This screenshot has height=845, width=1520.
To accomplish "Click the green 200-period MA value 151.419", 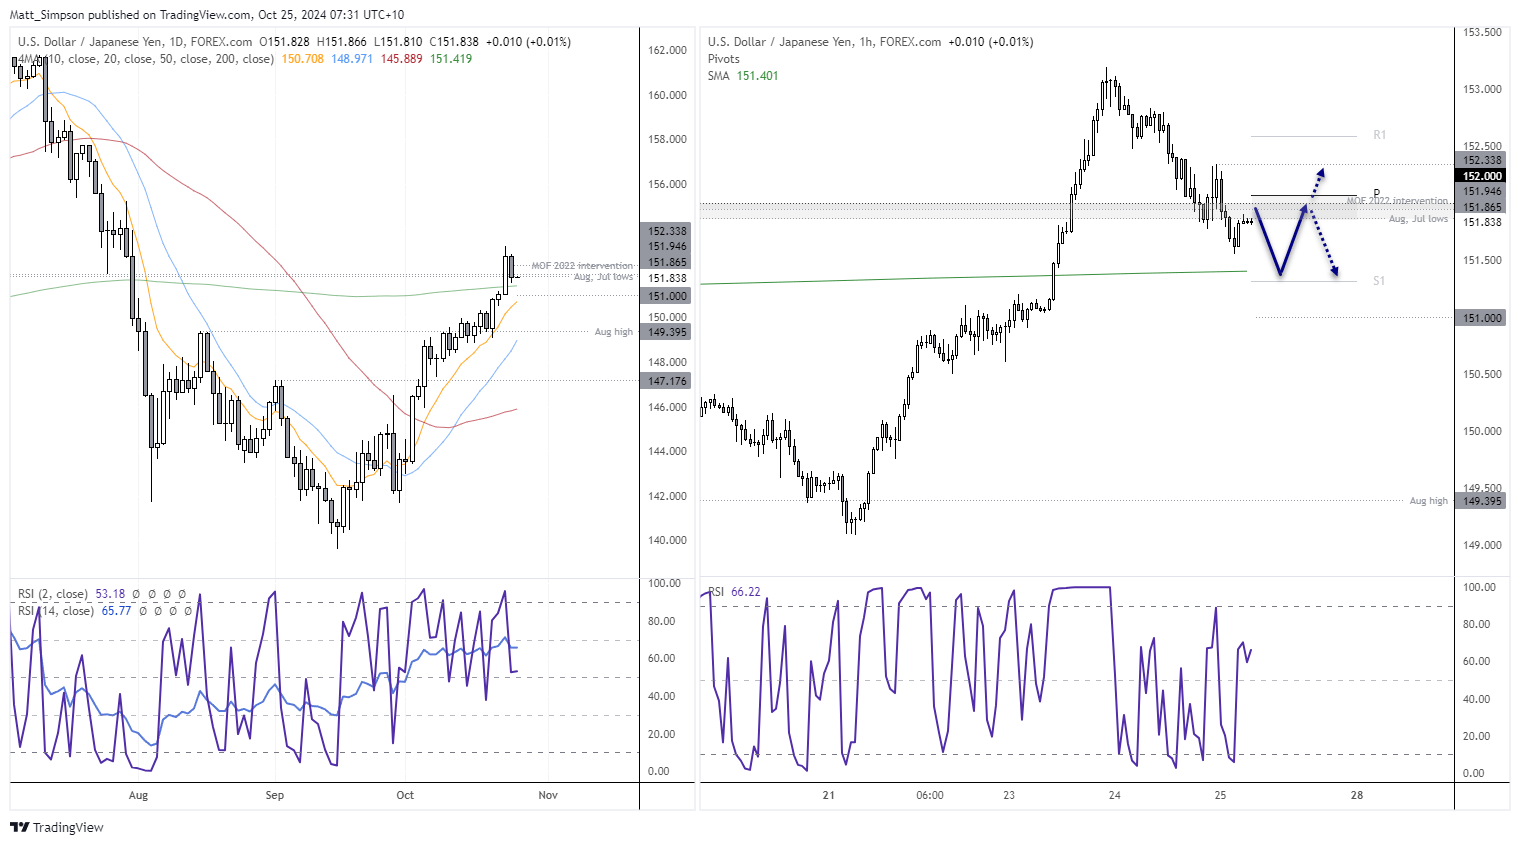I will click(451, 59).
